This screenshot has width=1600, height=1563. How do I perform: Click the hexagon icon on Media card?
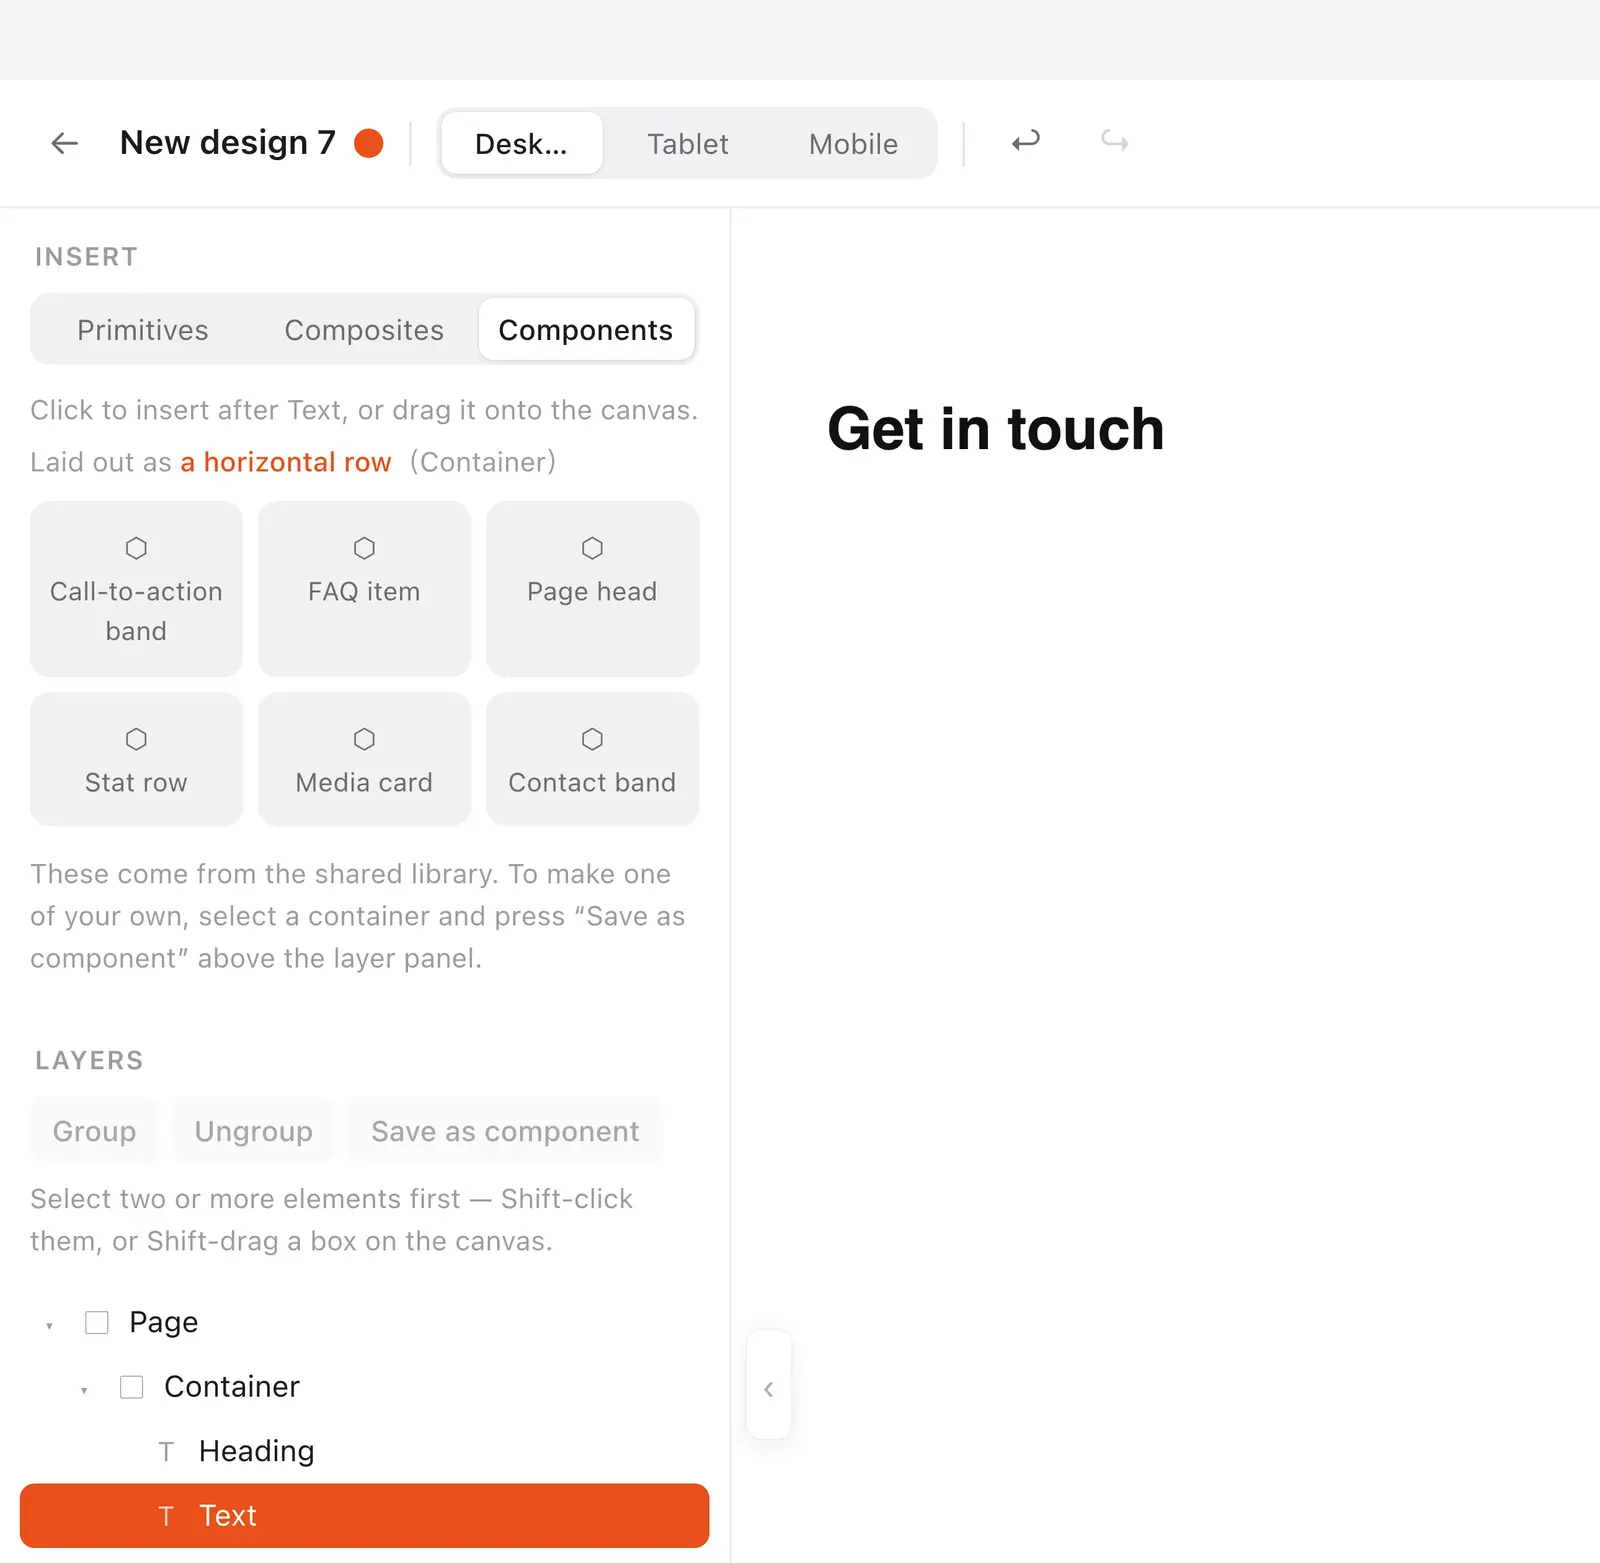364,739
